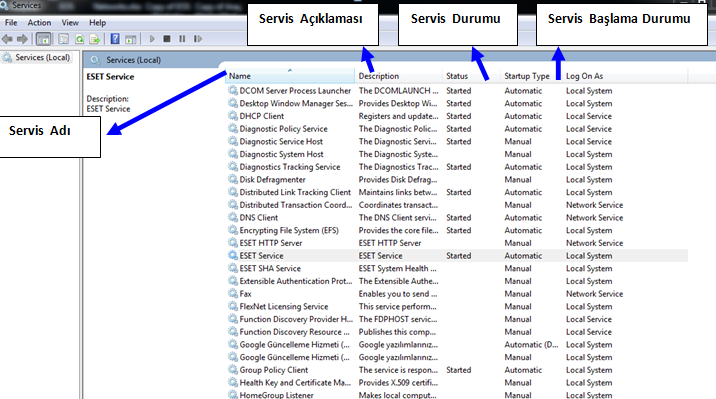Sort by the Status column header
This screenshot has width=716, height=399.
pyautogui.click(x=471, y=76)
